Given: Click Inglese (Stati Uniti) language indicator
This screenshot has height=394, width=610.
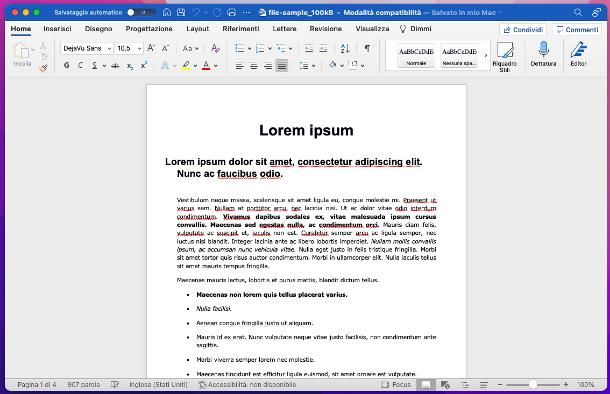Looking at the screenshot, I should coord(158,384).
